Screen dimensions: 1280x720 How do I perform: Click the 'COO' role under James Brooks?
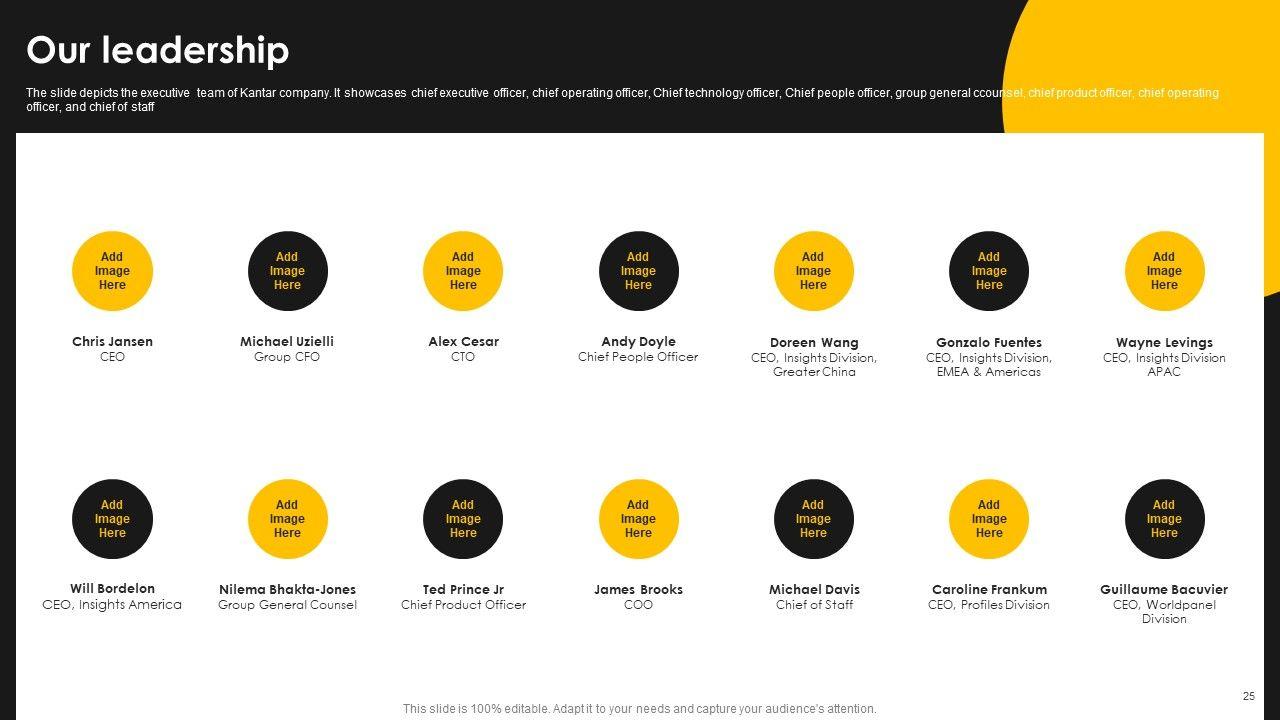click(638, 605)
